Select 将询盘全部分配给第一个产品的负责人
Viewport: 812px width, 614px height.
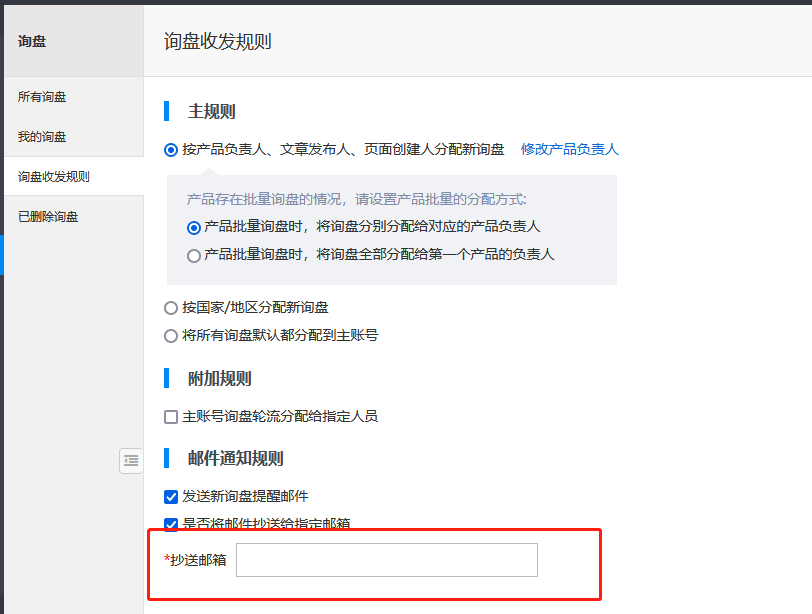pos(194,254)
